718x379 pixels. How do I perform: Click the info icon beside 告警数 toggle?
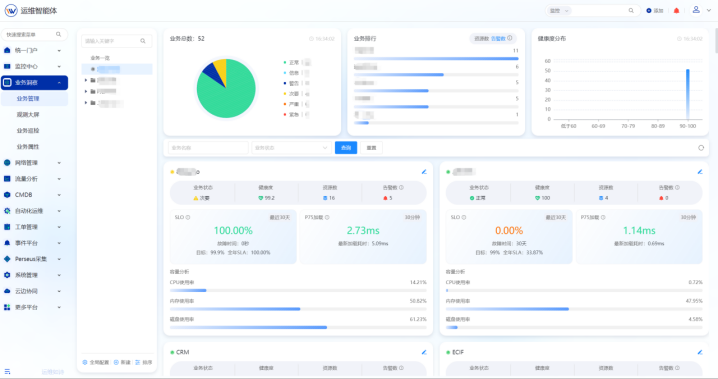510,38
